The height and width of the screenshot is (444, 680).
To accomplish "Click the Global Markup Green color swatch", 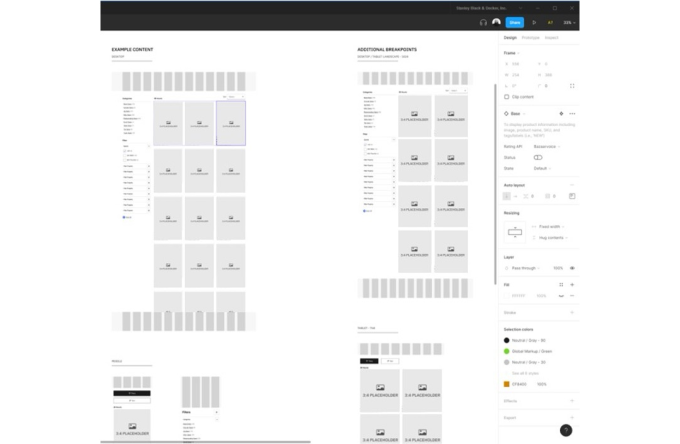I will [x=506, y=351].
